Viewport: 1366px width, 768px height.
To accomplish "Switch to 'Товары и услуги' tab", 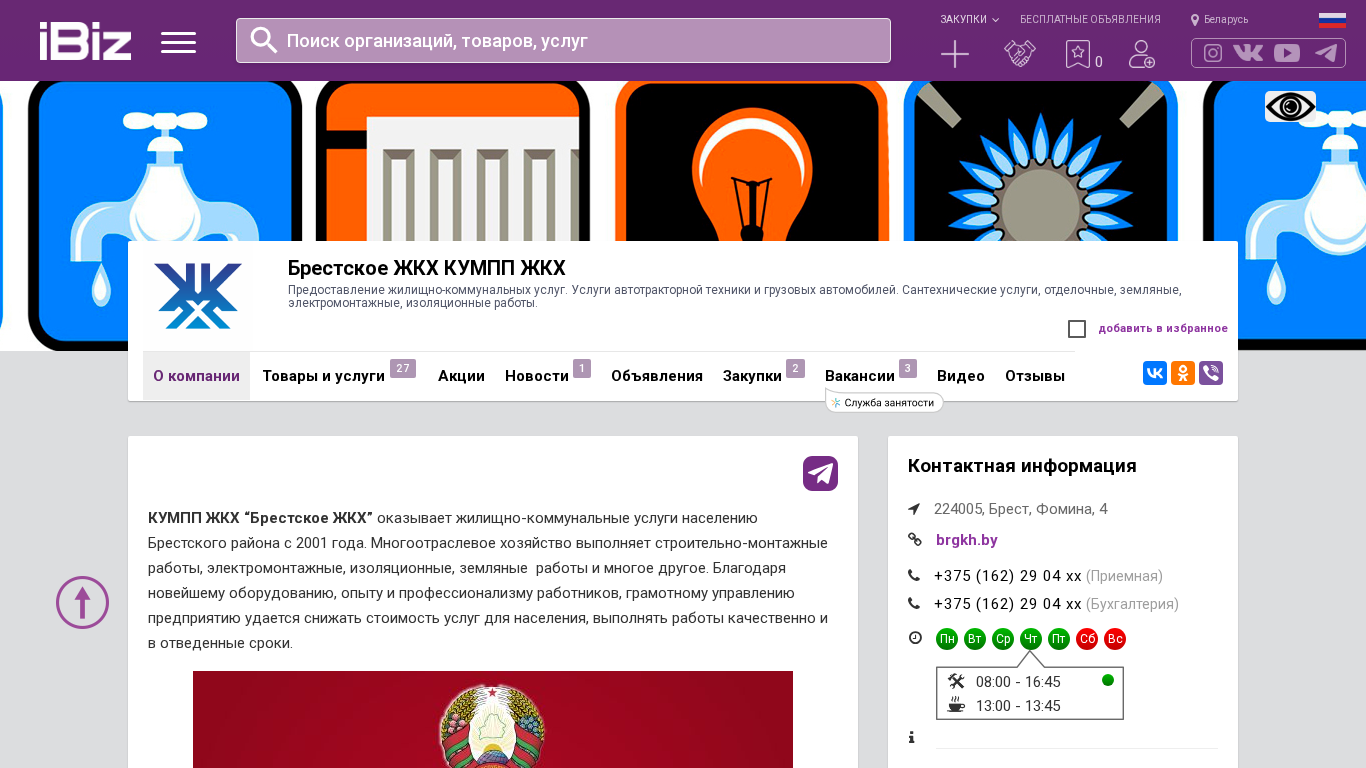I will pos(323,376).
